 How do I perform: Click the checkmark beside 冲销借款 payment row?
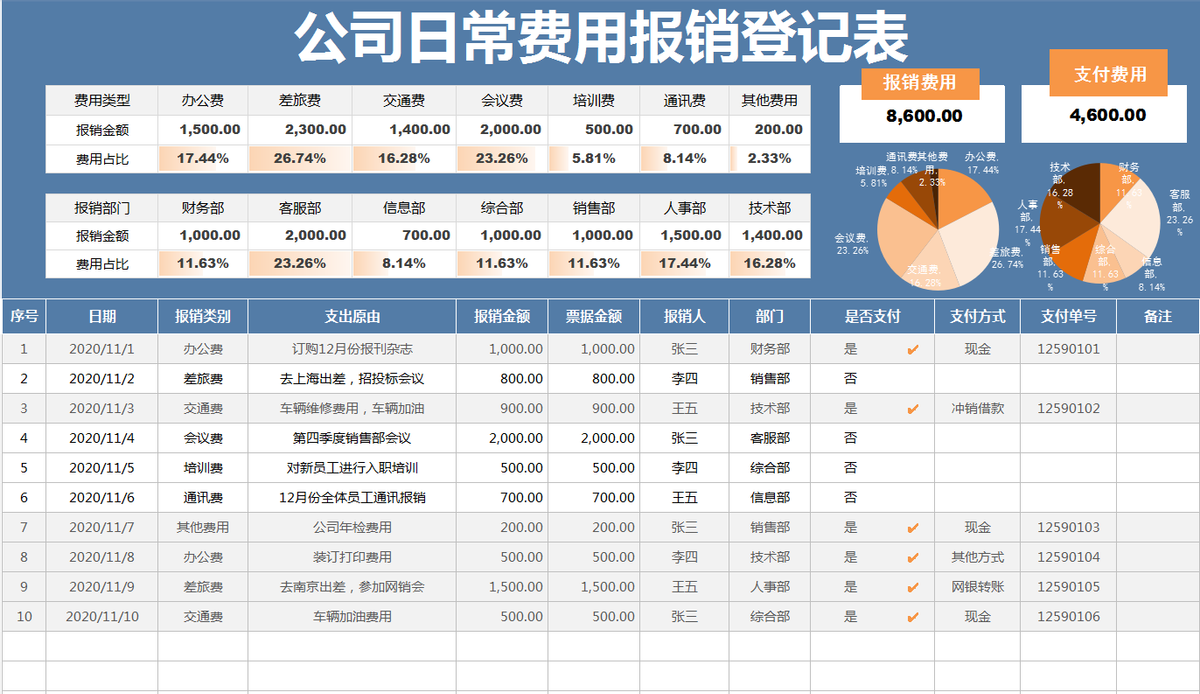coord(911,408)
